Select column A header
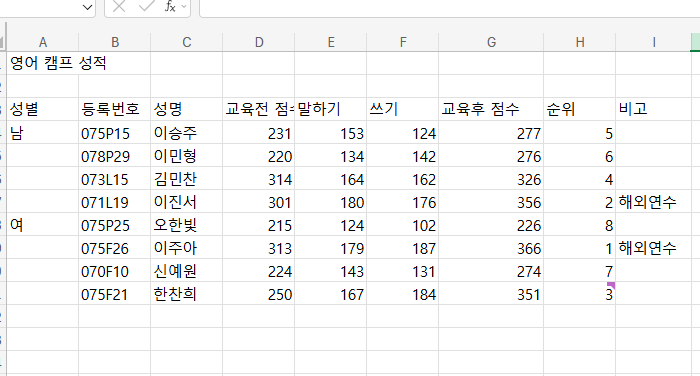This screenshot has width=700, height=376. pyautogui.click(x=43, y=42)
